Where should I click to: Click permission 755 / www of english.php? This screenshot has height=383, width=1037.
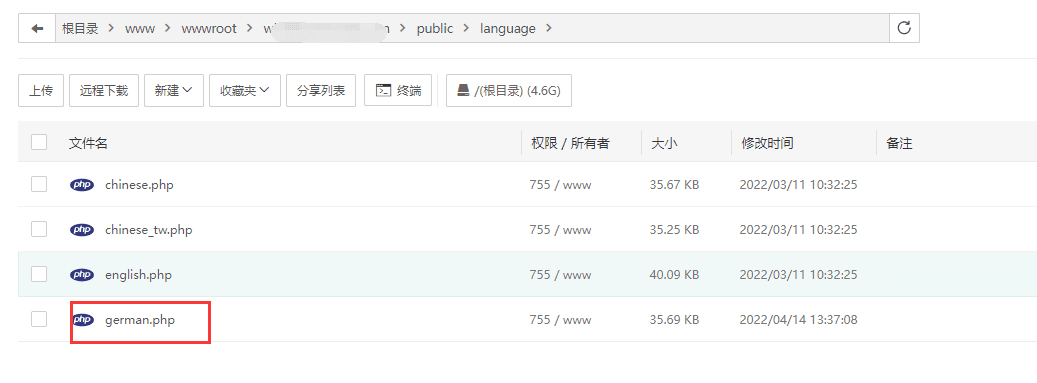click(561, 275)
